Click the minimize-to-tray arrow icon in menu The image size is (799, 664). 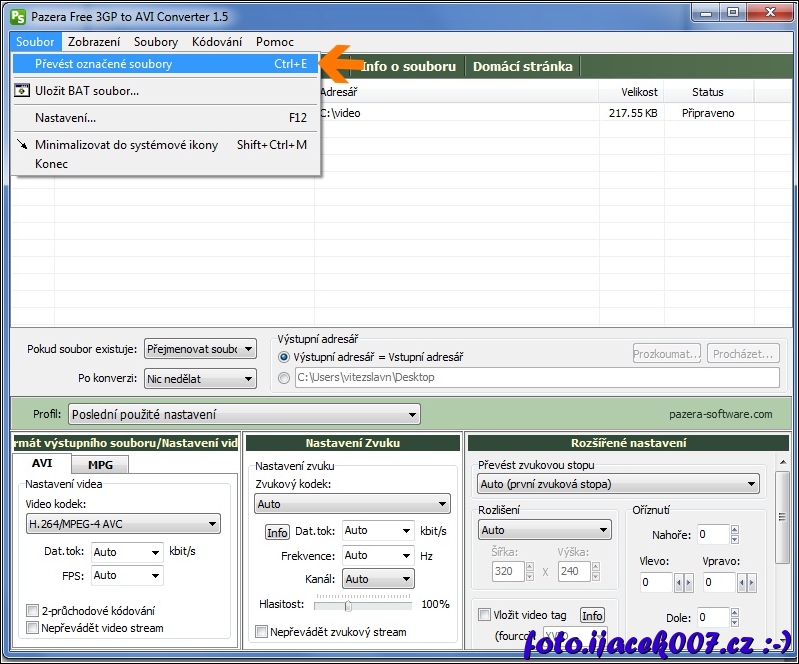click(x=22, y=145)
